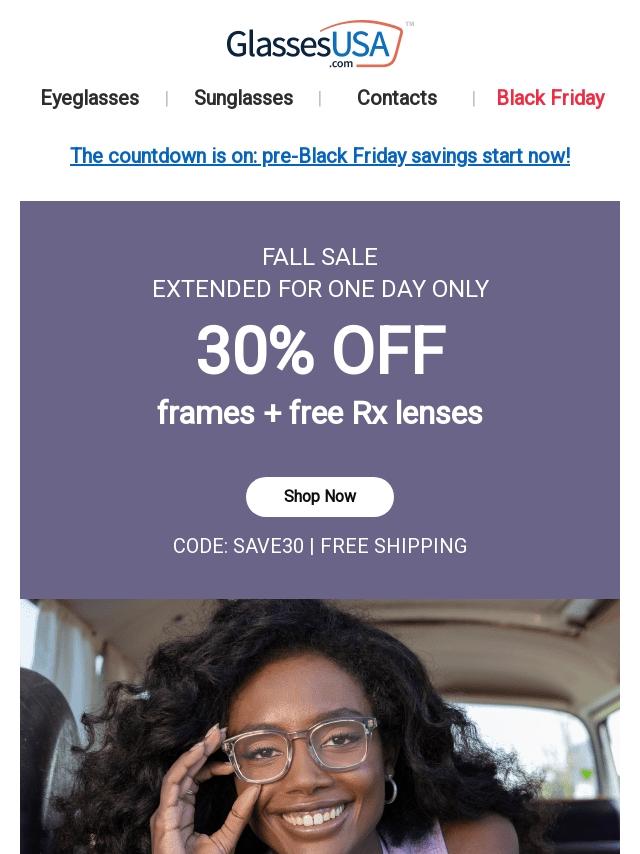
Task: Click the FALL SALE heading
Action: pos(320,257)
